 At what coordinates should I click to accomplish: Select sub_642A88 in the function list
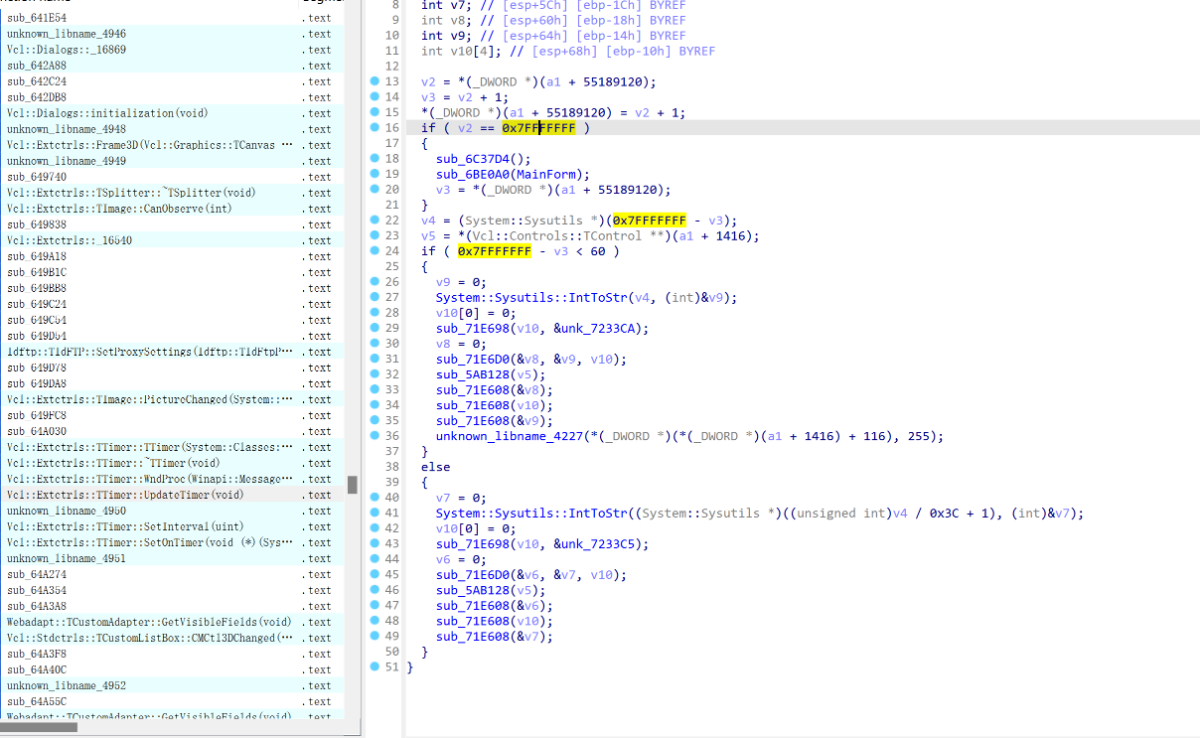point(172,66)
